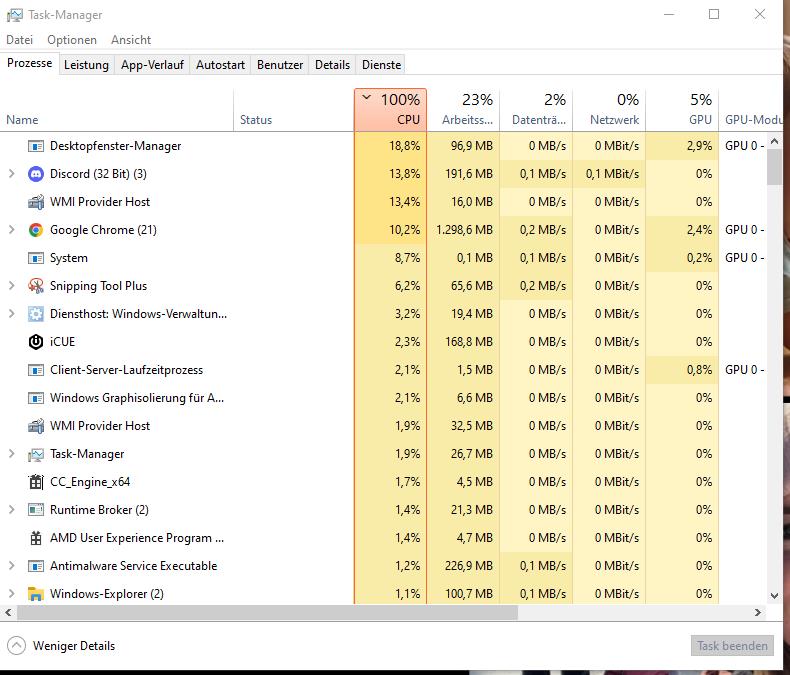The width and height of the screenshot is (790, 675).
Task: Sort by the Netzwerk column header
Action: pyautogui.click(x=609, y=110)
